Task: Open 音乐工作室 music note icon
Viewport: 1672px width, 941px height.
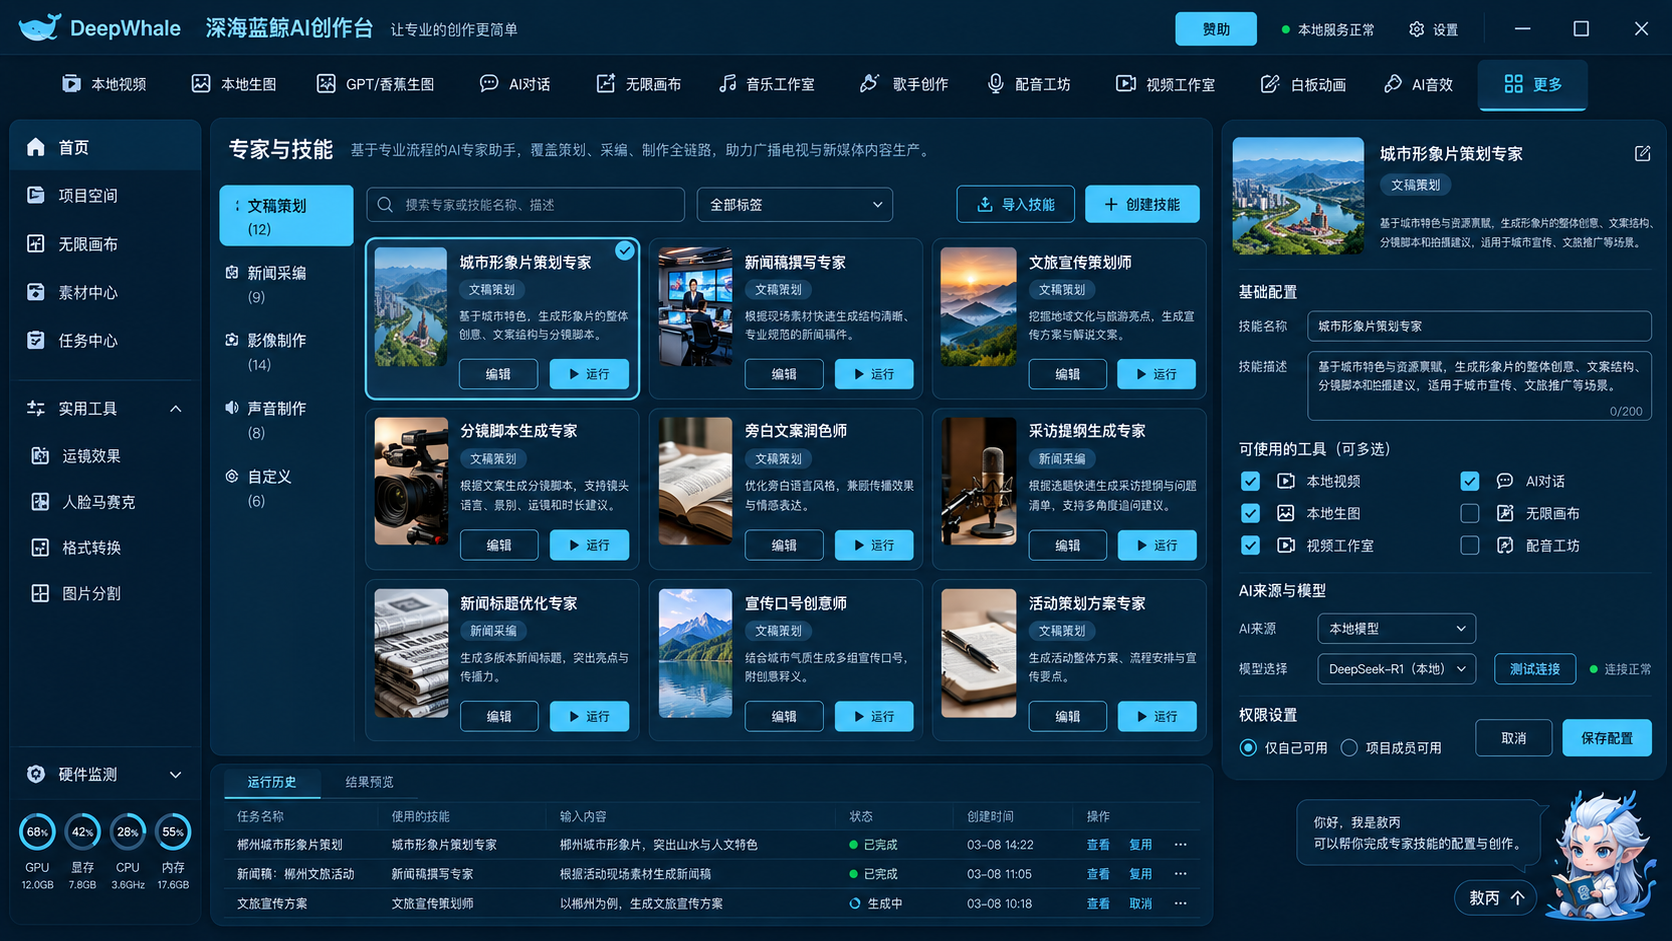Action: pos(727,84)
